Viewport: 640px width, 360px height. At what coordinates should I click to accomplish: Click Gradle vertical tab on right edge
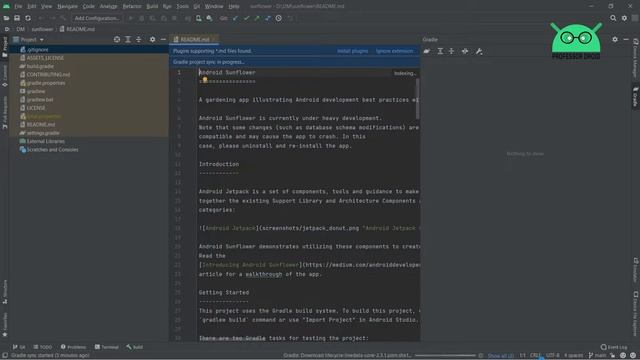click(636, 97)
